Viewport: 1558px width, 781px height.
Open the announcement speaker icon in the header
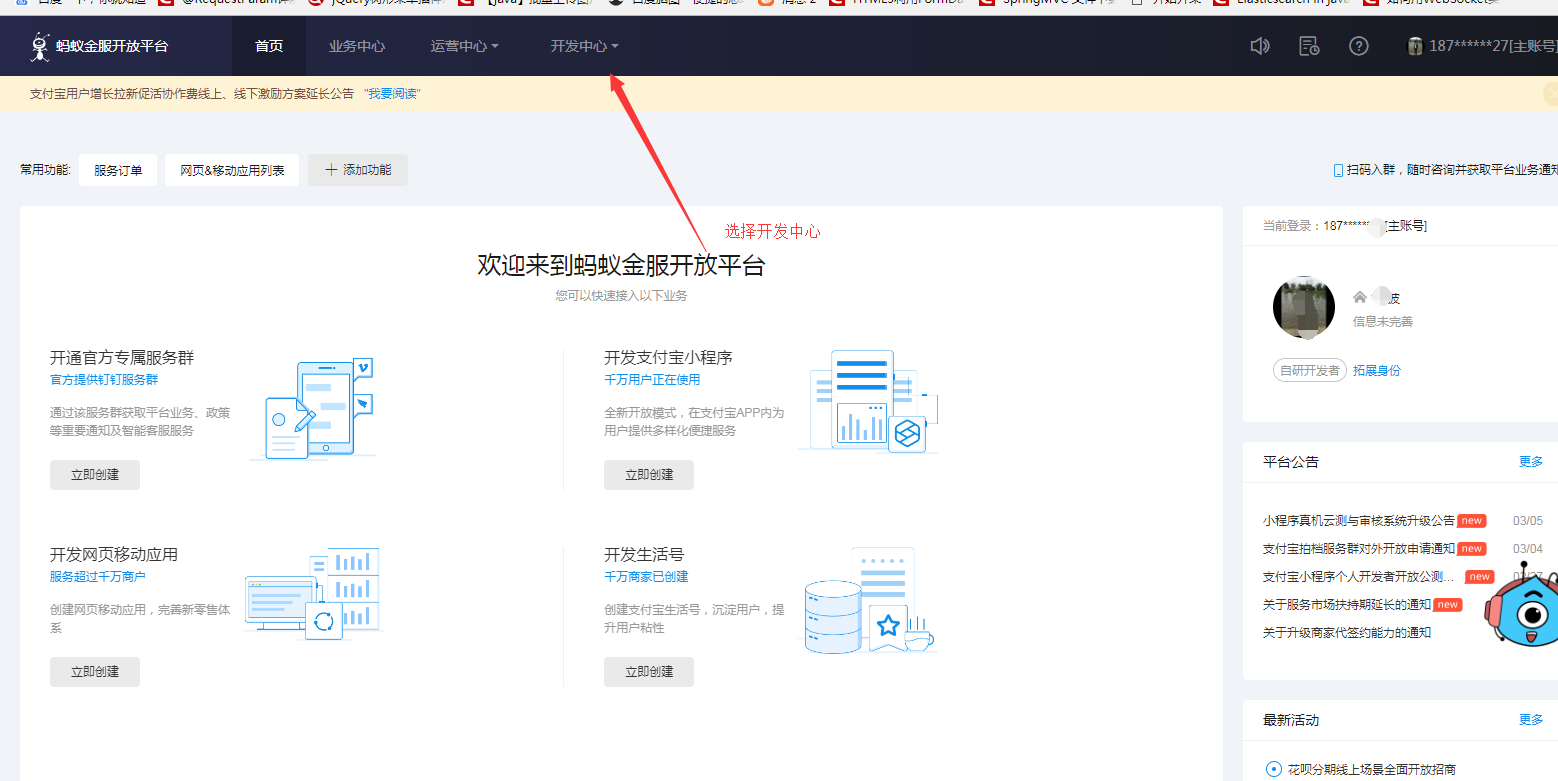point(1260,46)
